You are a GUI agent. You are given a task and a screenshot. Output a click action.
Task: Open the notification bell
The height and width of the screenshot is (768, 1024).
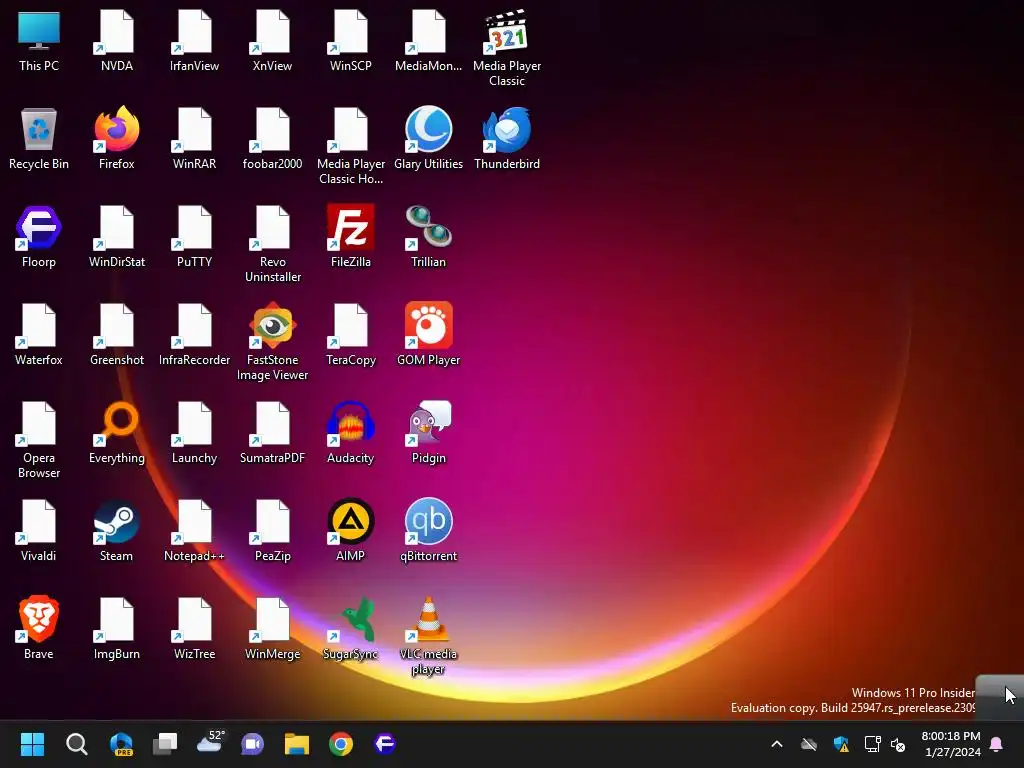[997, 744]
